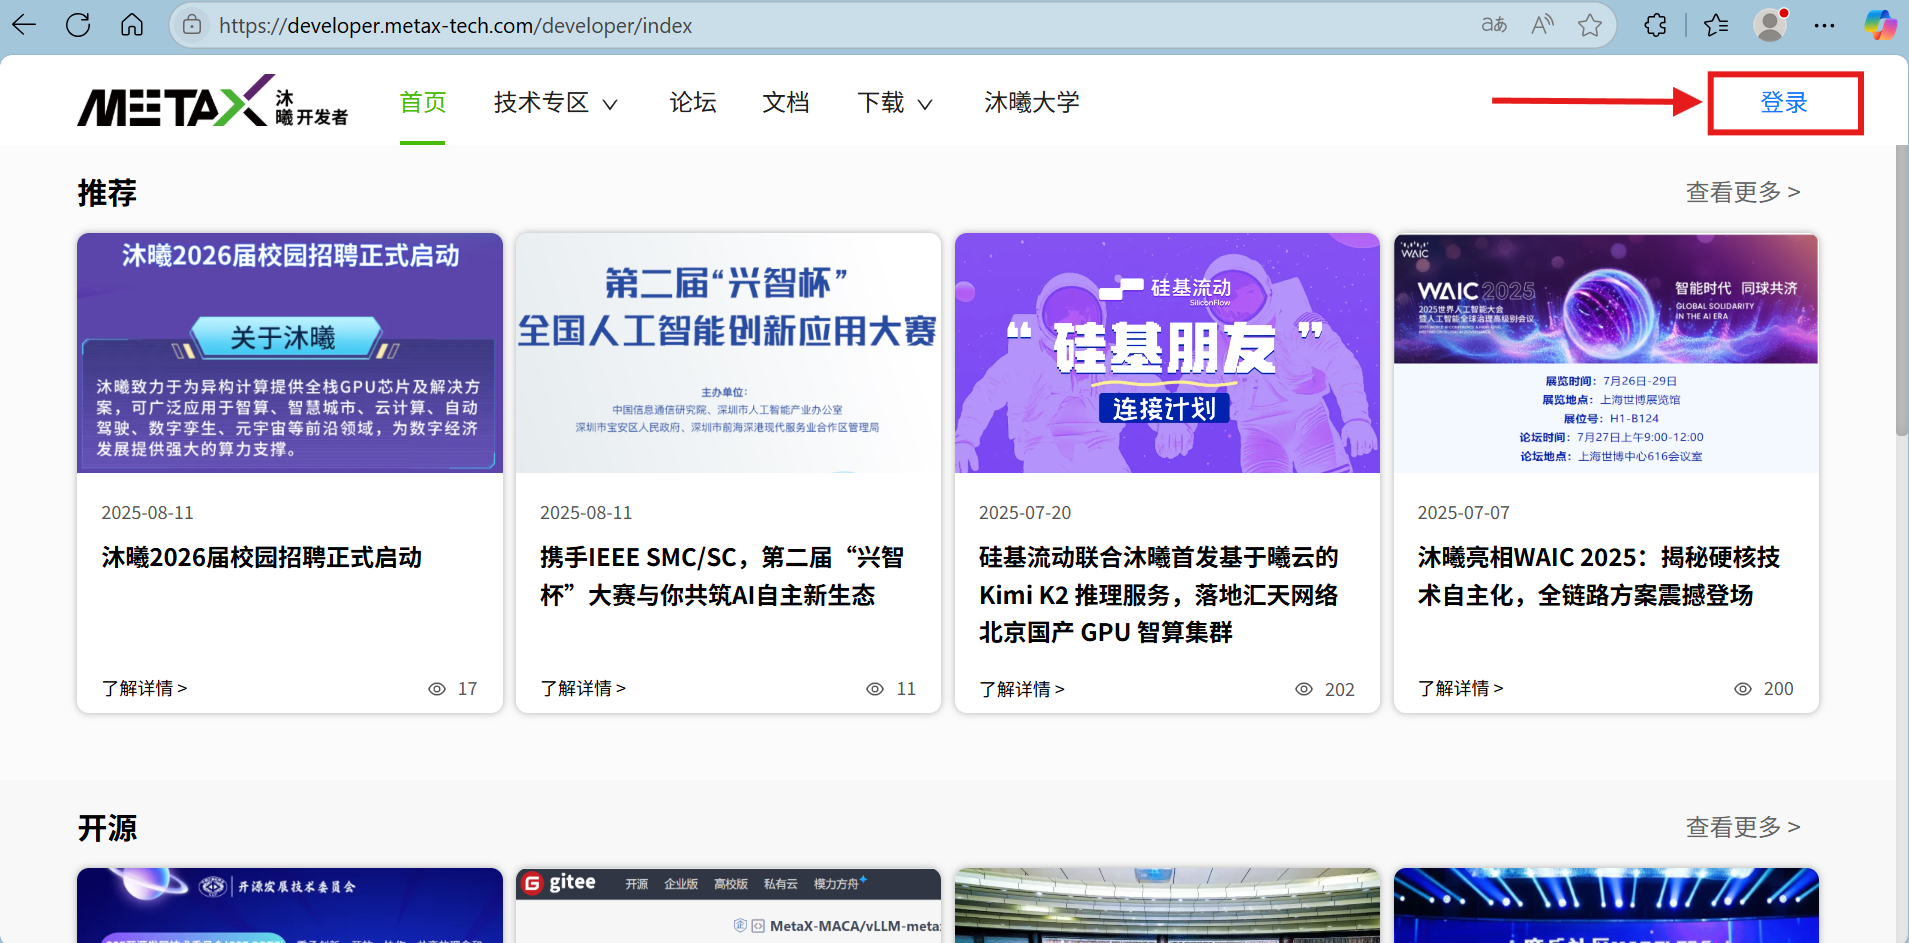Open the 沐曦大学 navigation item
This screenshot has height=943, width=1909.
point(1032,102)
